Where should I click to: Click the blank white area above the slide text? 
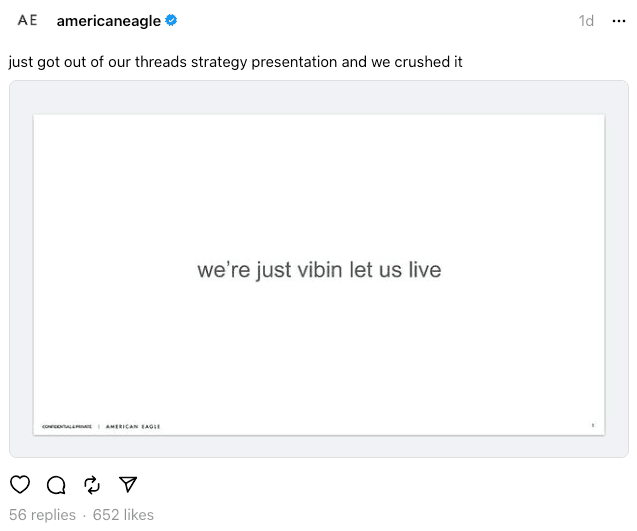tap(319, 183)
